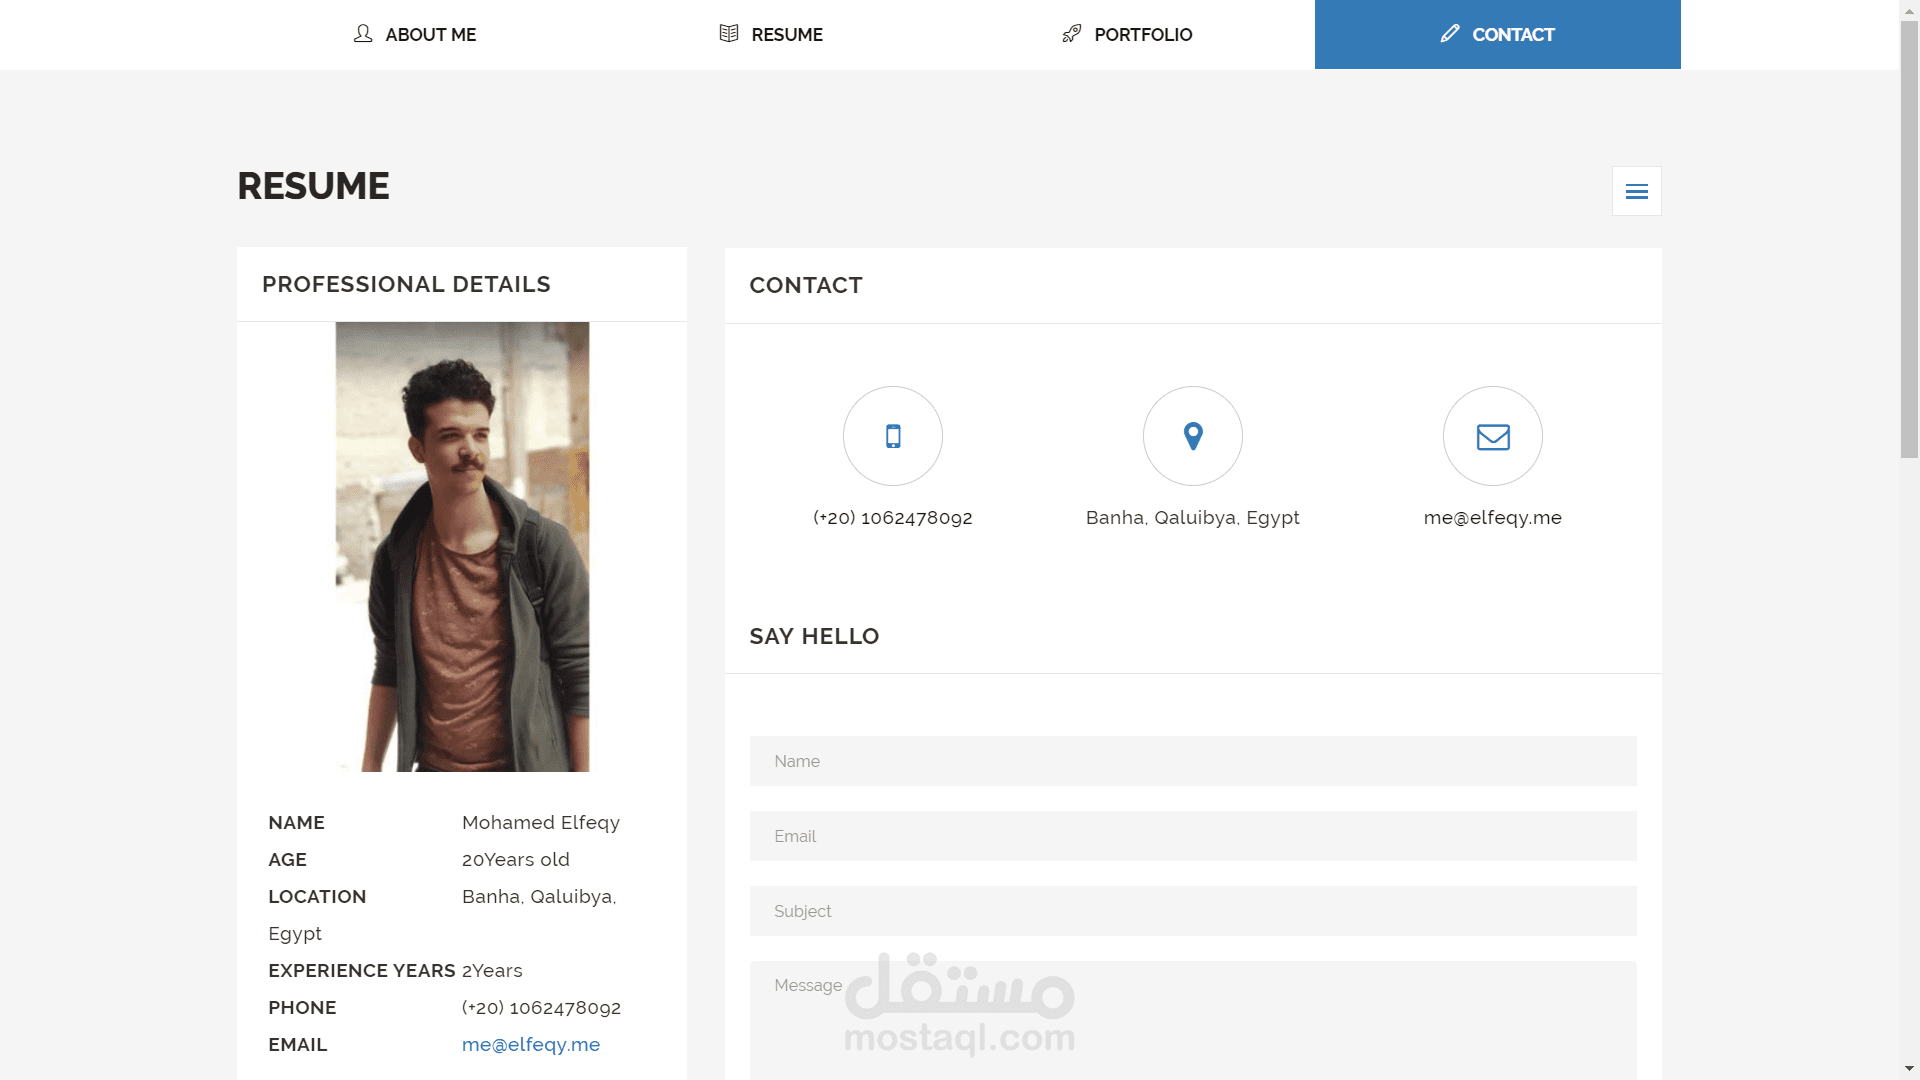Click the rocket icon beside Portfolio
Screen dimensions: 1920x1080
(x=1071, y=34)
